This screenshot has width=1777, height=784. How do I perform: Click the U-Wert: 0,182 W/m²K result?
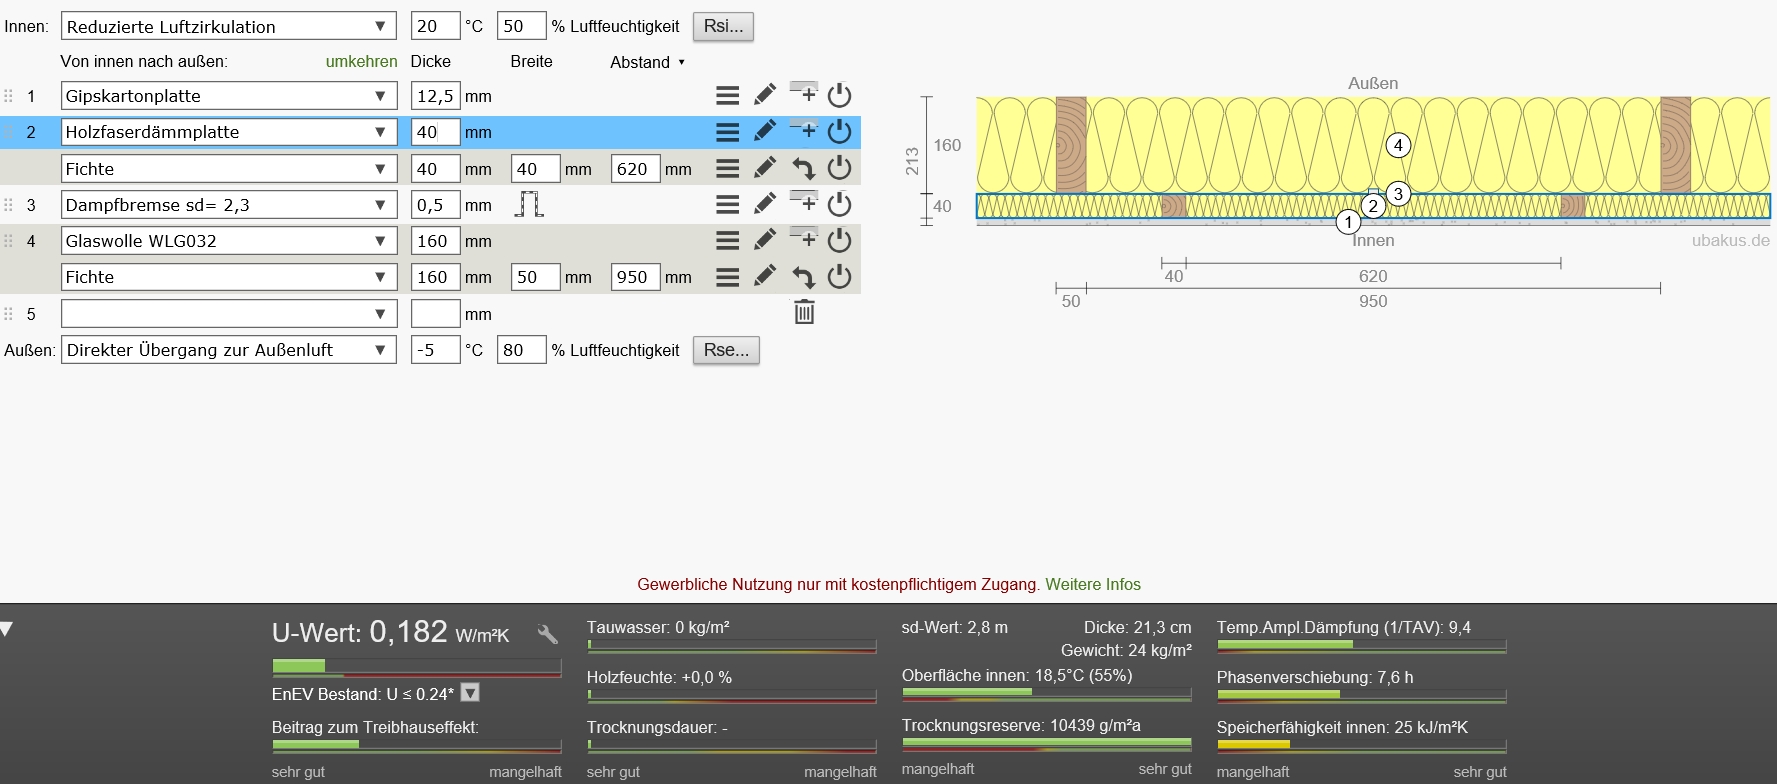coord(390,632)
